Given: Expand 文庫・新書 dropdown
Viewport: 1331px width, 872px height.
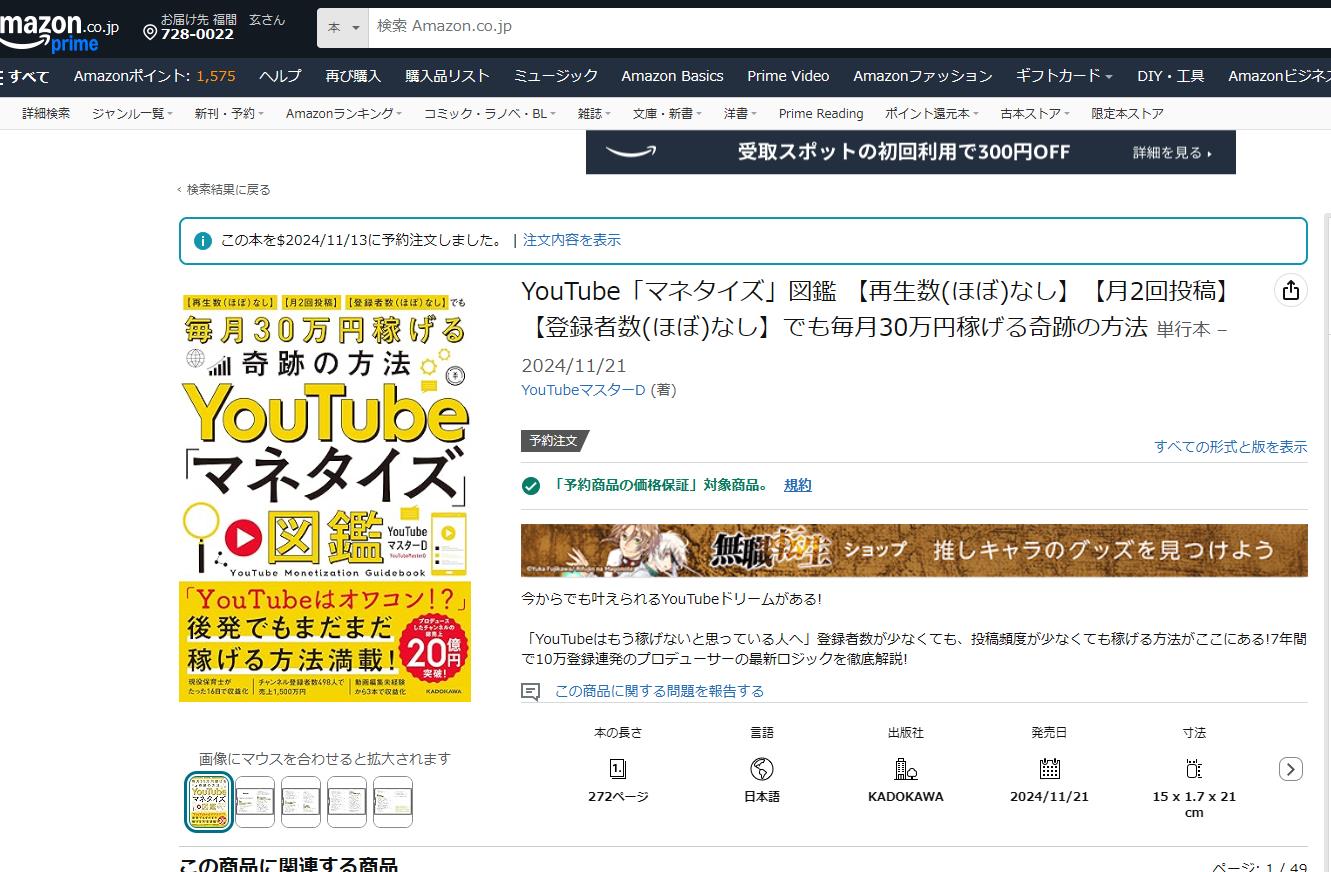Looking at the screenshot, I should click(x=667, y=114).
